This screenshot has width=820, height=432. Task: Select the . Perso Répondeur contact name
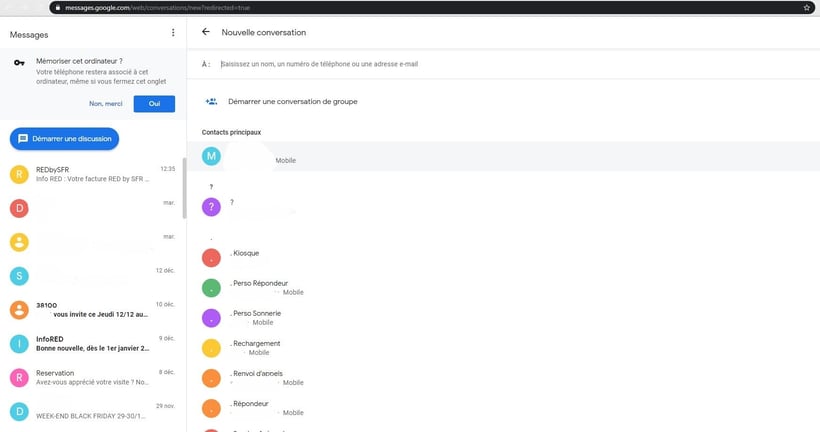coord(259,283)
